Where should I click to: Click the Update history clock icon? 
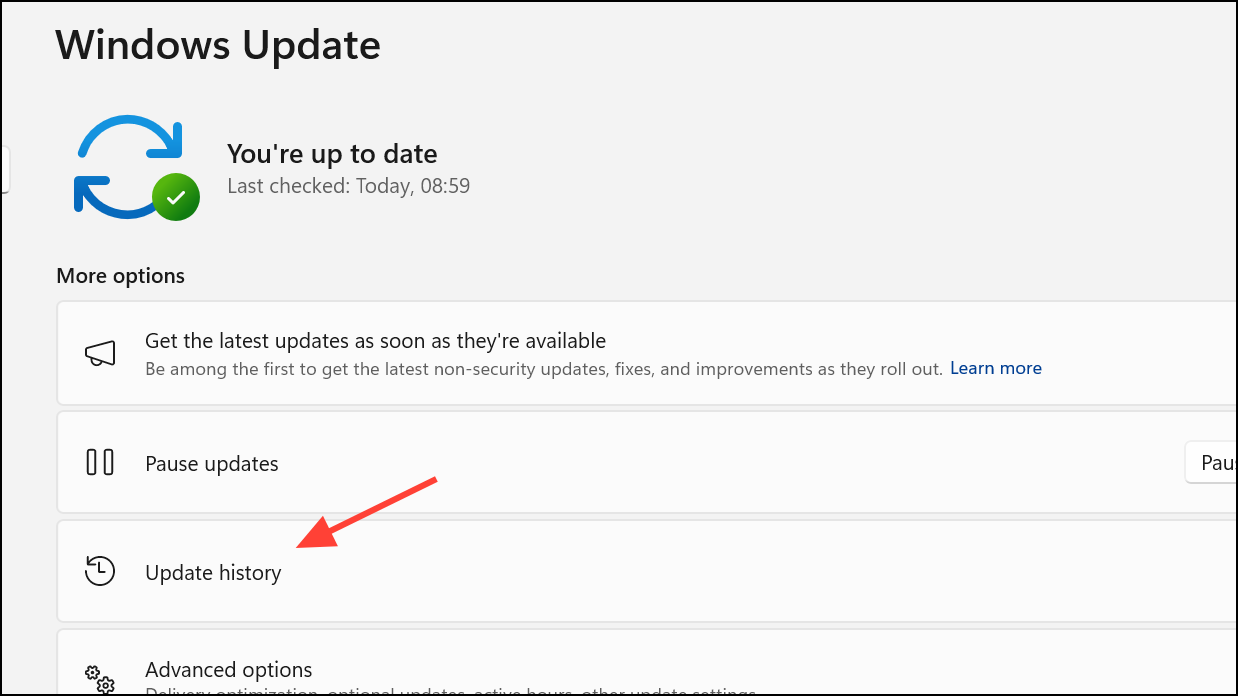click(100, 572)
